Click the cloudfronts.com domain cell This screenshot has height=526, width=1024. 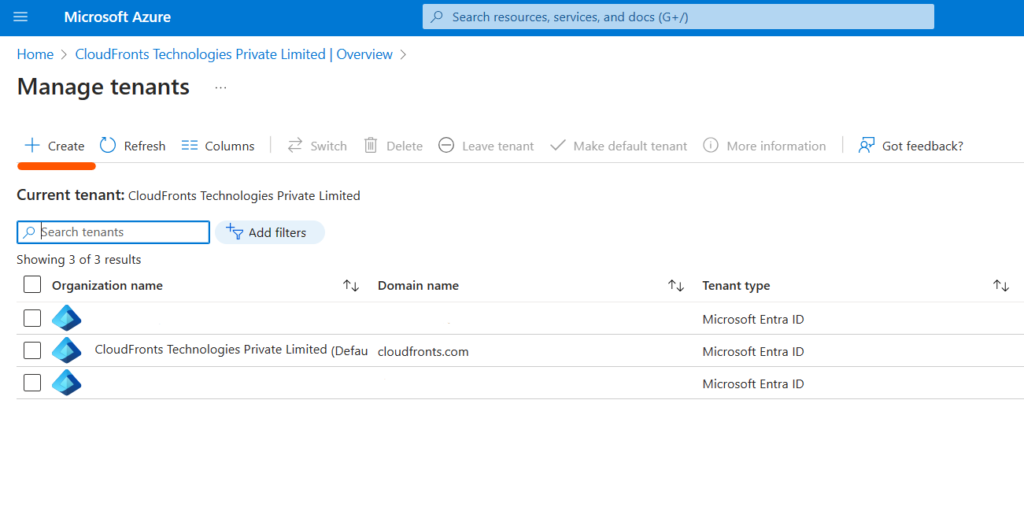[423, 352]
